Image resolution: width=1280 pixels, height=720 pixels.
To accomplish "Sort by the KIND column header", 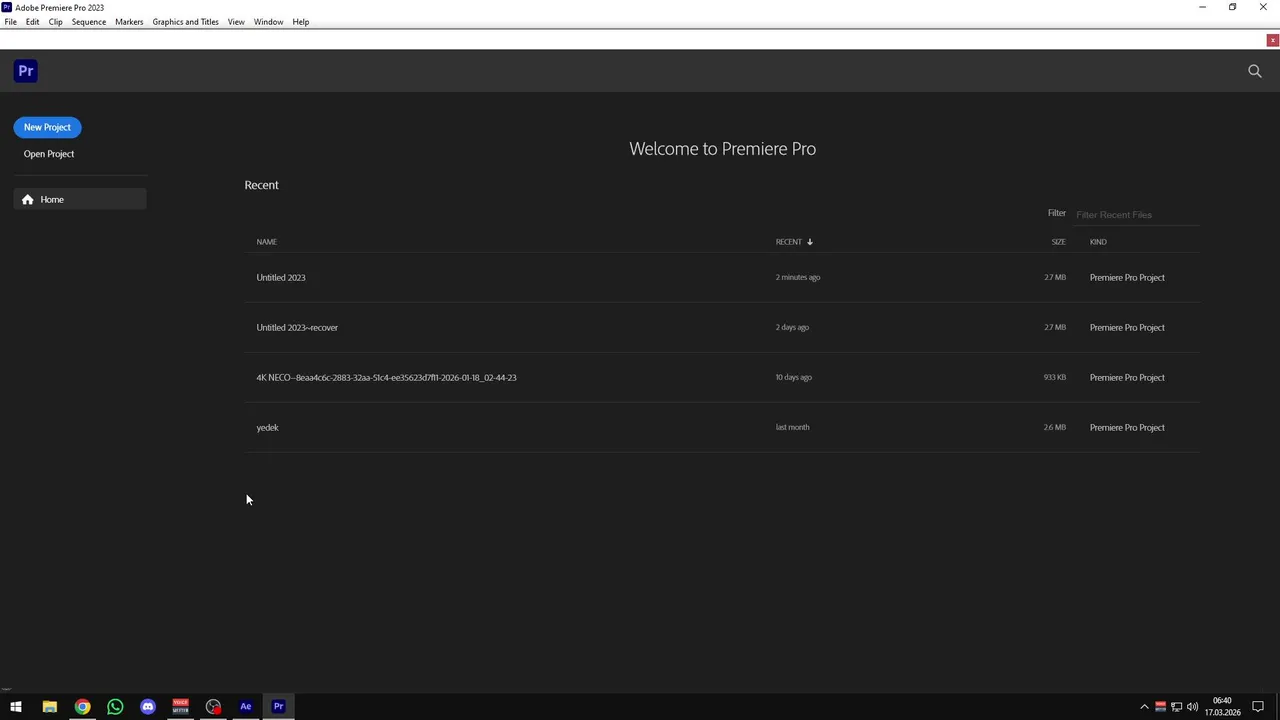I will pyautogui.click(x=1098, y=242).
